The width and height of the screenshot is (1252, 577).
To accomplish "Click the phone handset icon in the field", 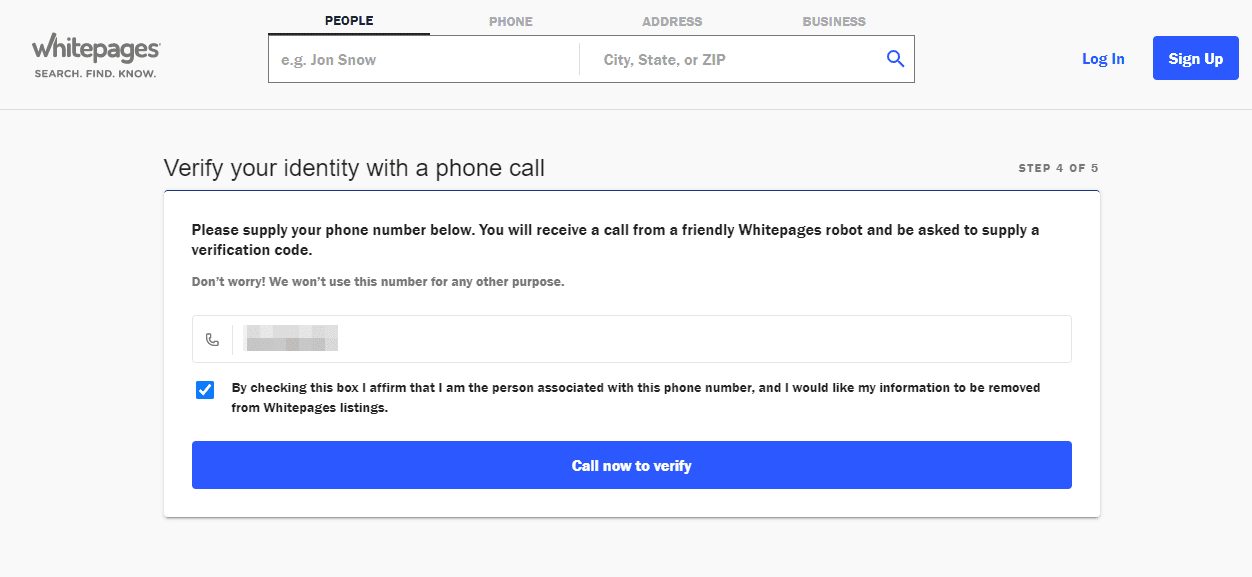I will pos(212,340).
